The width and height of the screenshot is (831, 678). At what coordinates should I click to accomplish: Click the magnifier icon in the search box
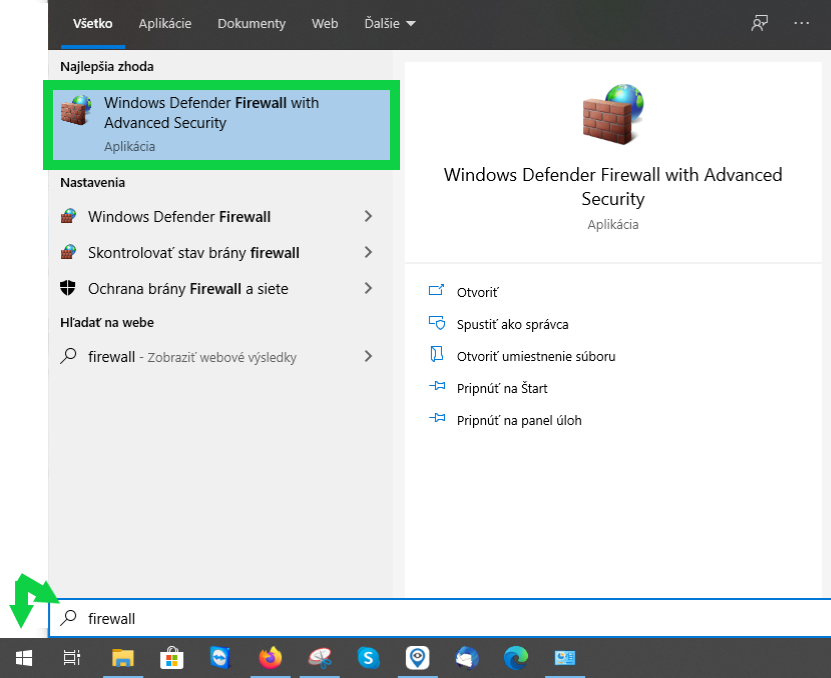pos(68,618)
